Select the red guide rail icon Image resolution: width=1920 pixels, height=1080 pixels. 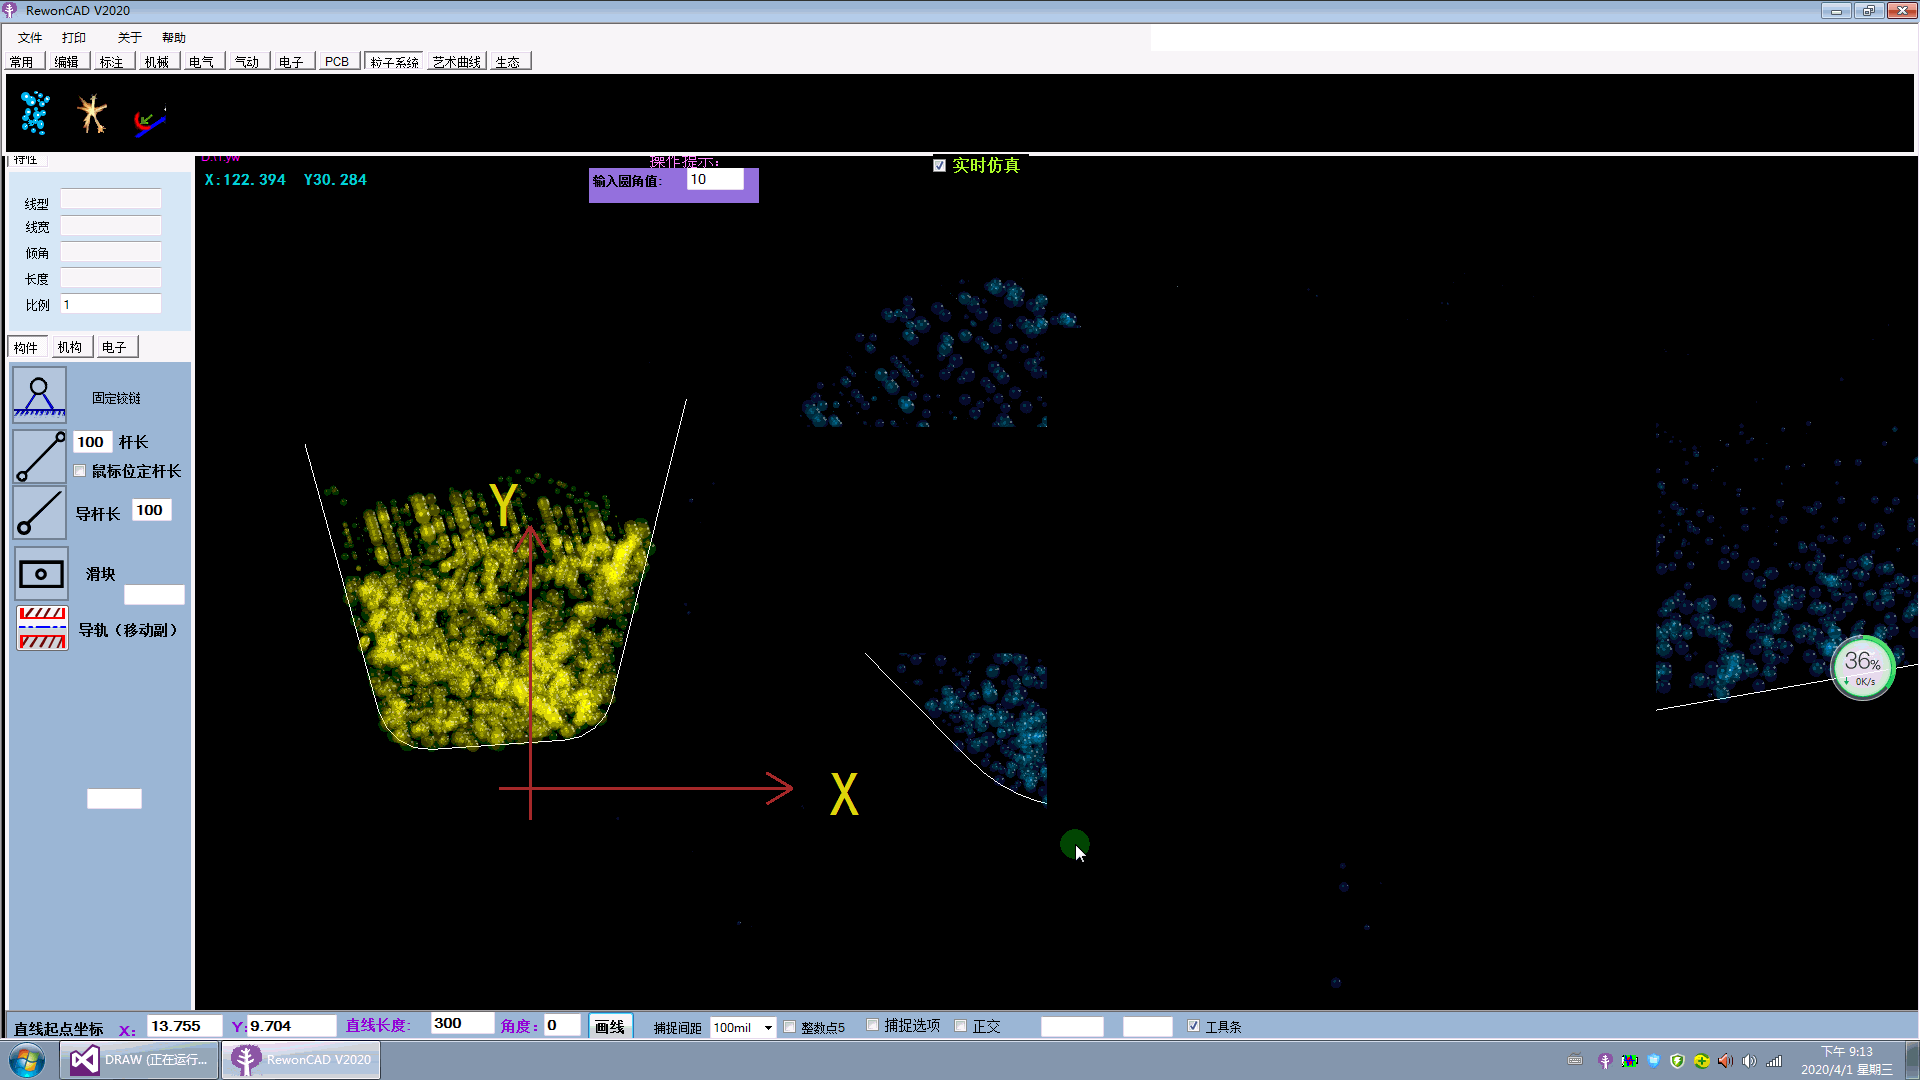click(42, 628)
